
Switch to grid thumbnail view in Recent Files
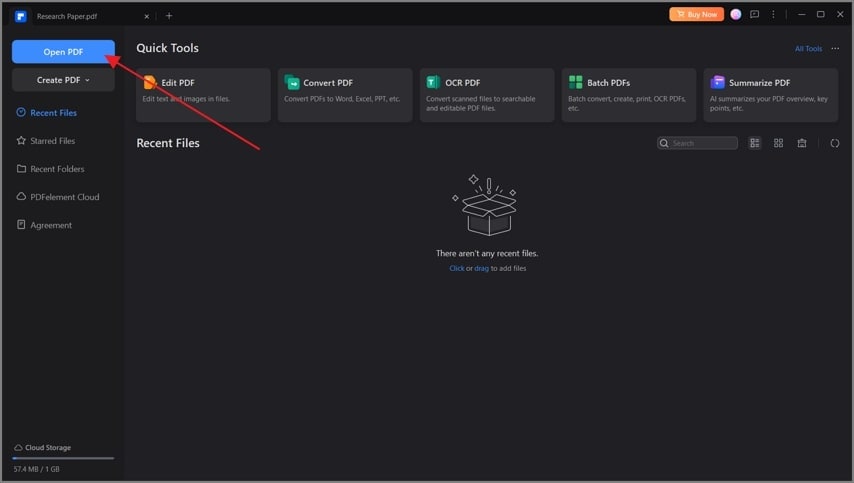(778, 143)
